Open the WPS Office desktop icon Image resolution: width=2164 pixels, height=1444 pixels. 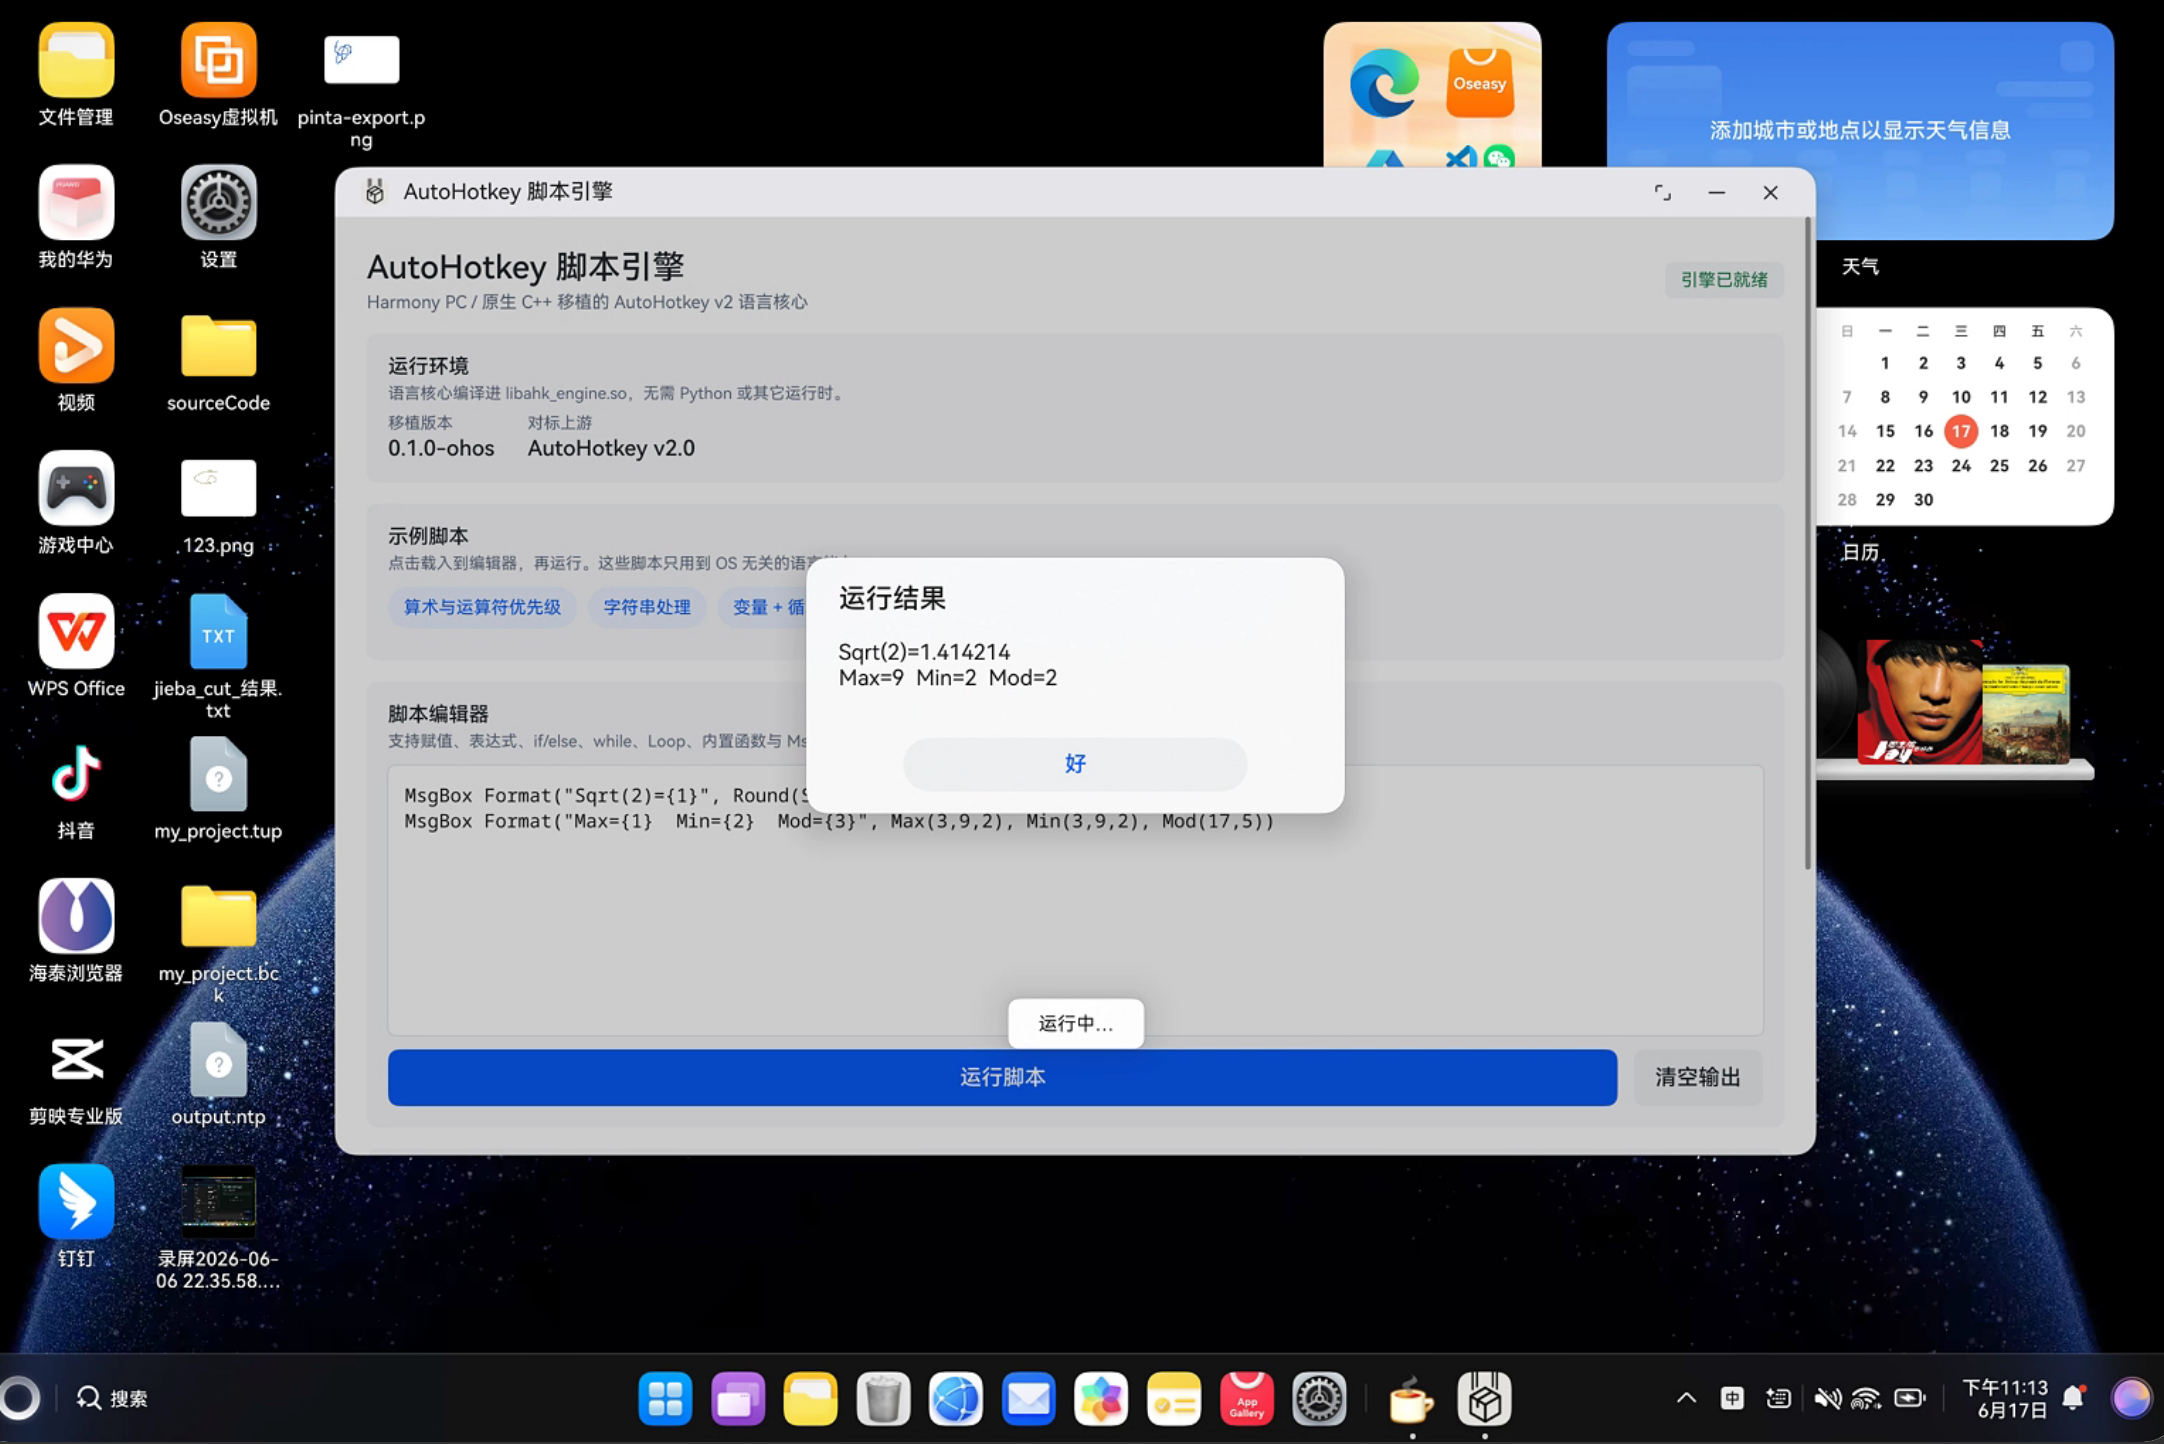pos(76,646)
